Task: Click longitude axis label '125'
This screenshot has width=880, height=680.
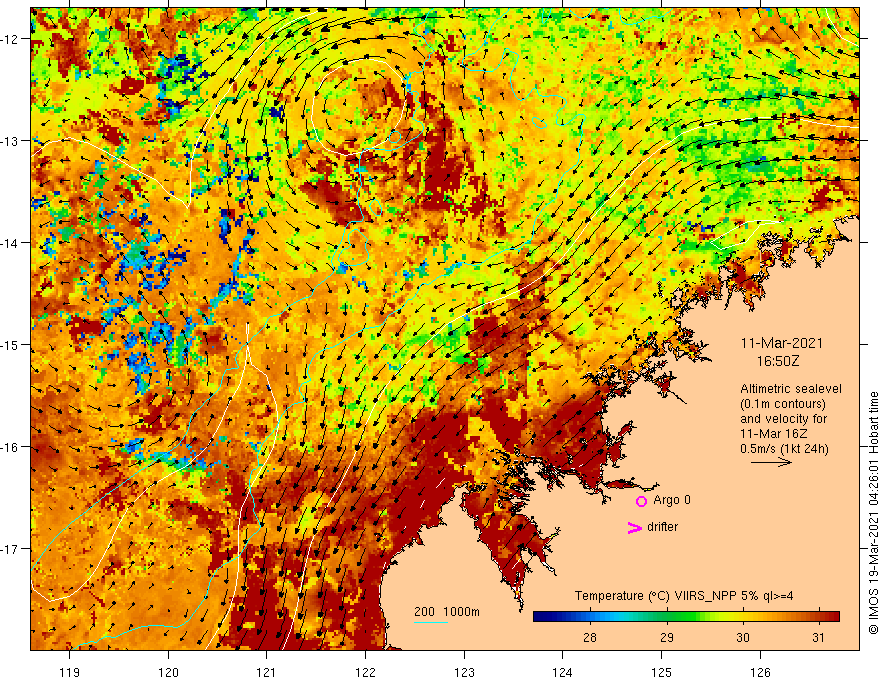Action: pyautogui.click(x=662, y=672)
